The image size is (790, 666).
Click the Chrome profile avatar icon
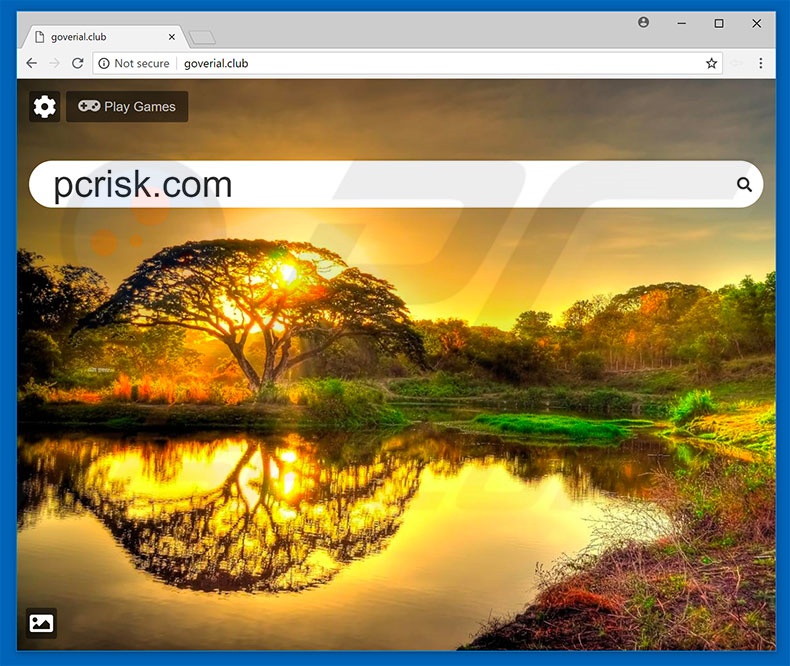coord(643,23)
